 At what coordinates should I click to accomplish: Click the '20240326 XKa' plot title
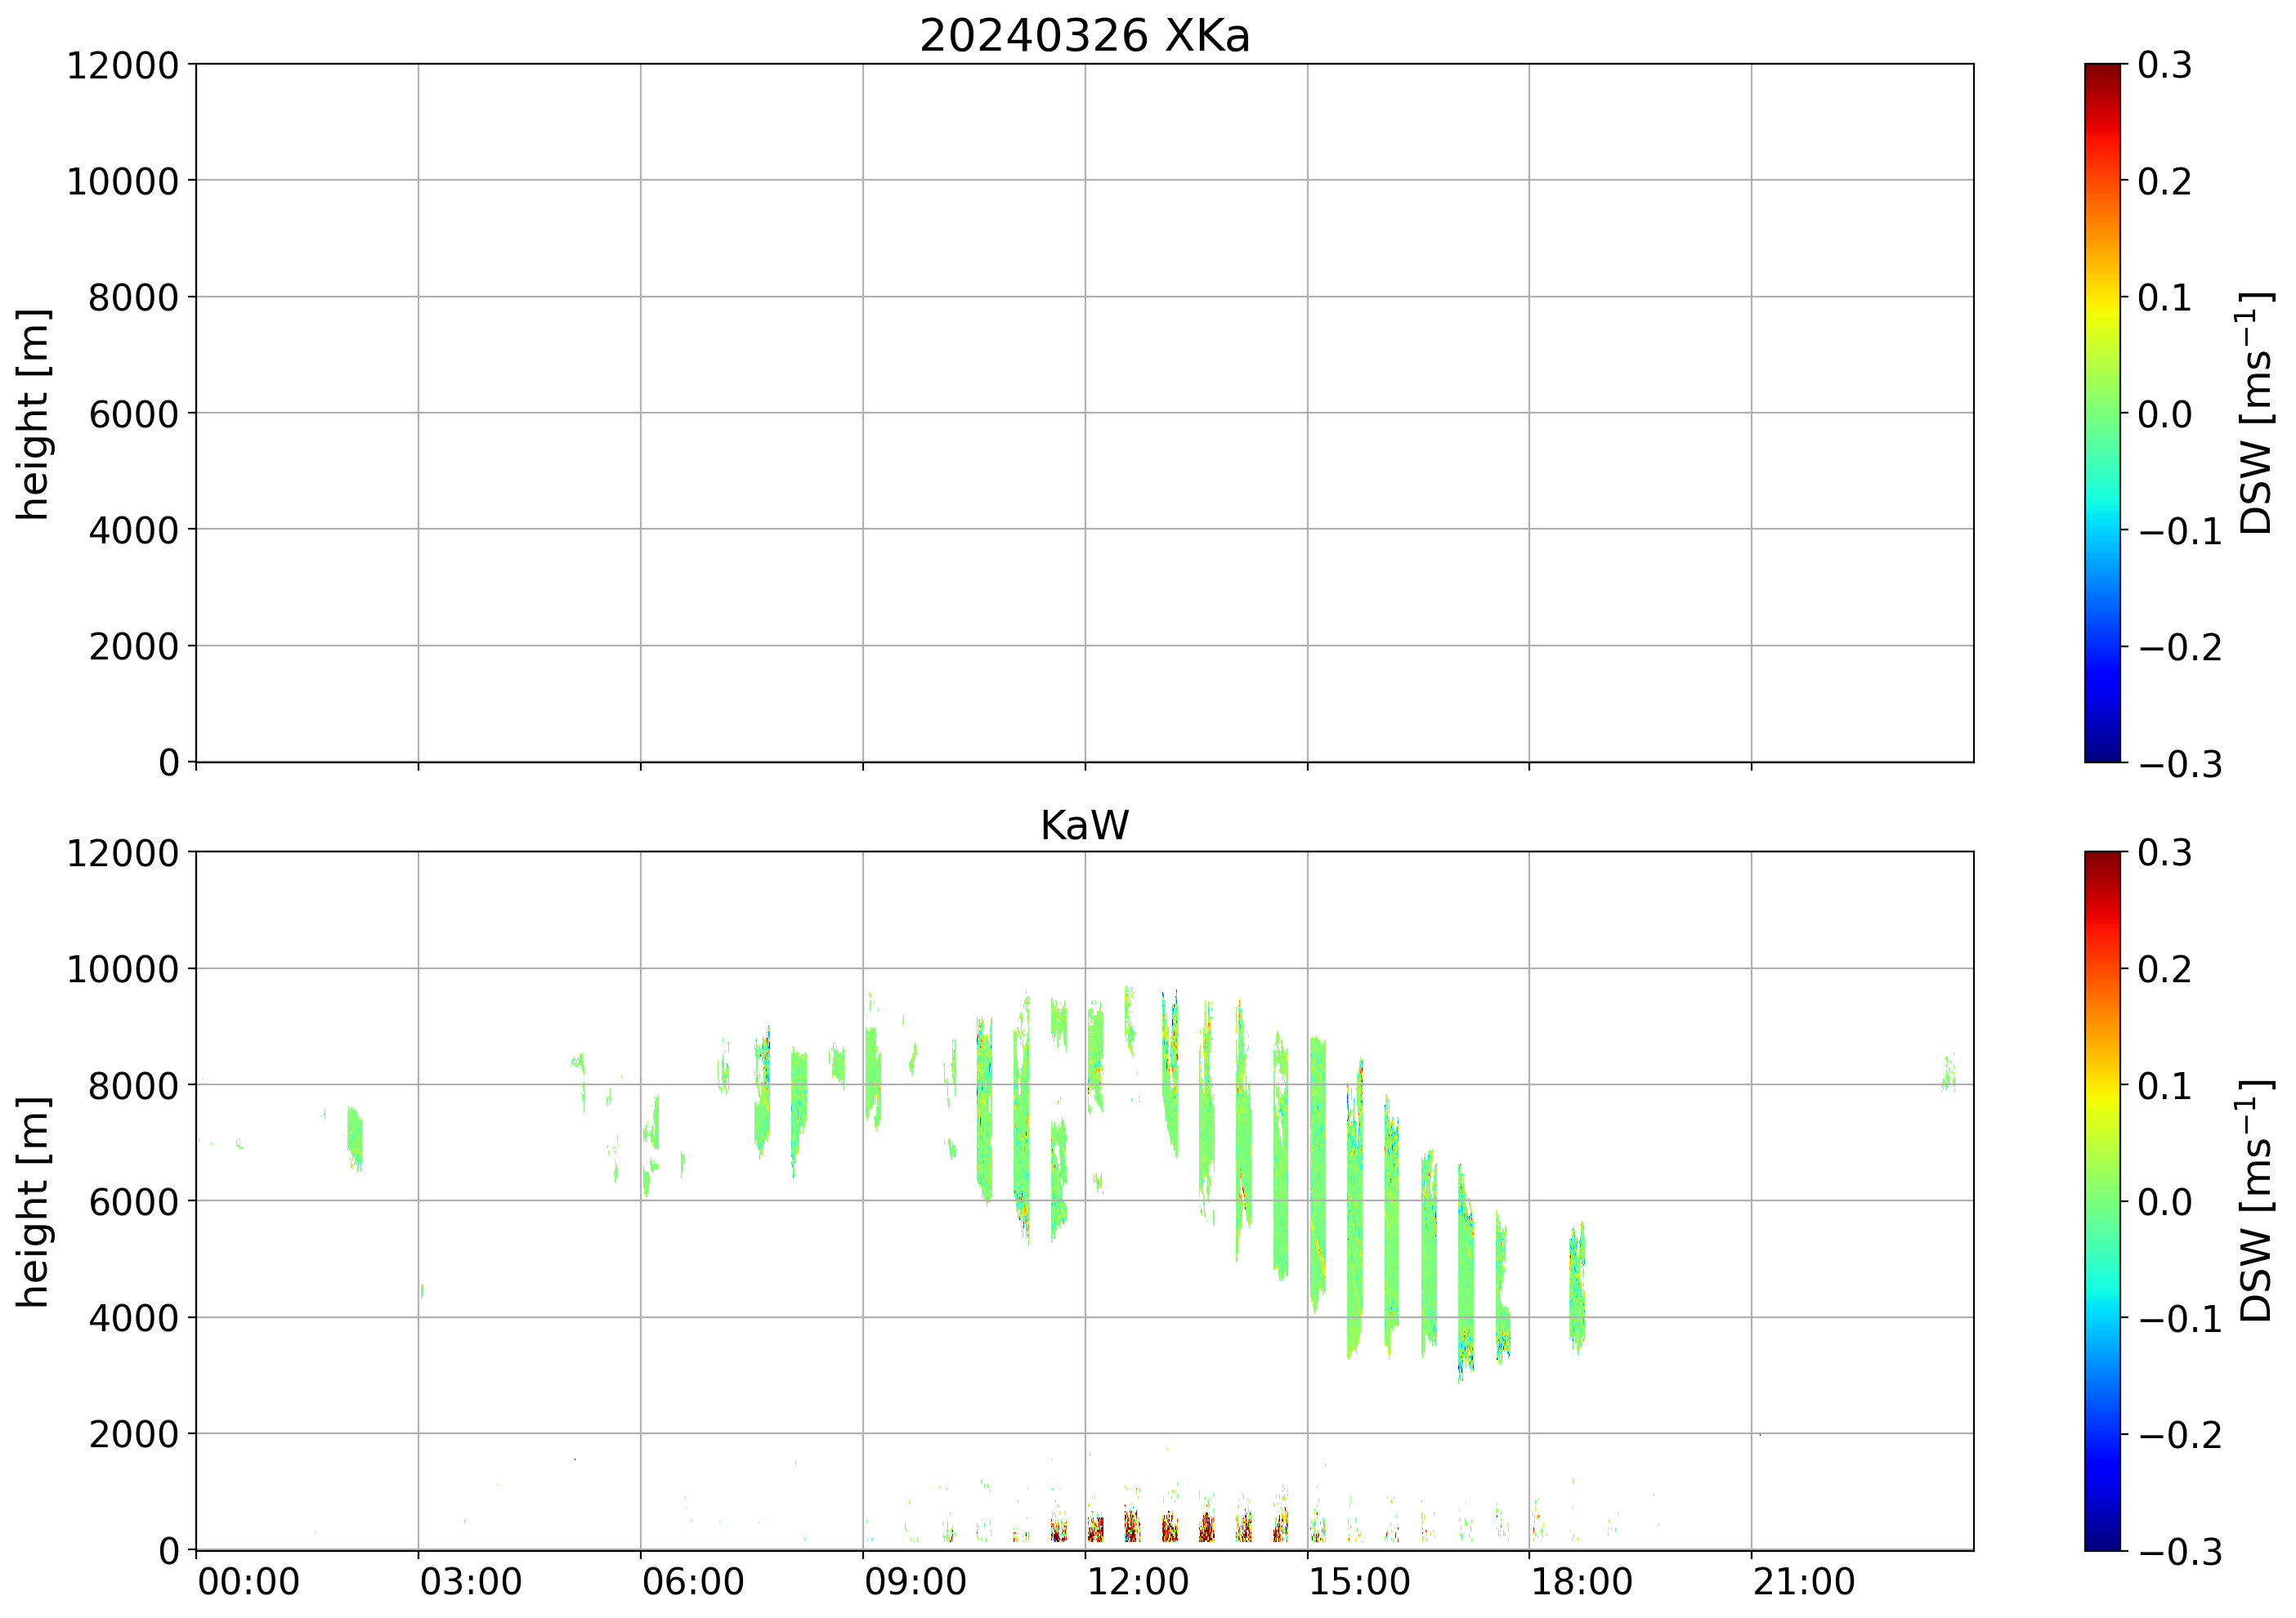click(x=1084, y=36)
